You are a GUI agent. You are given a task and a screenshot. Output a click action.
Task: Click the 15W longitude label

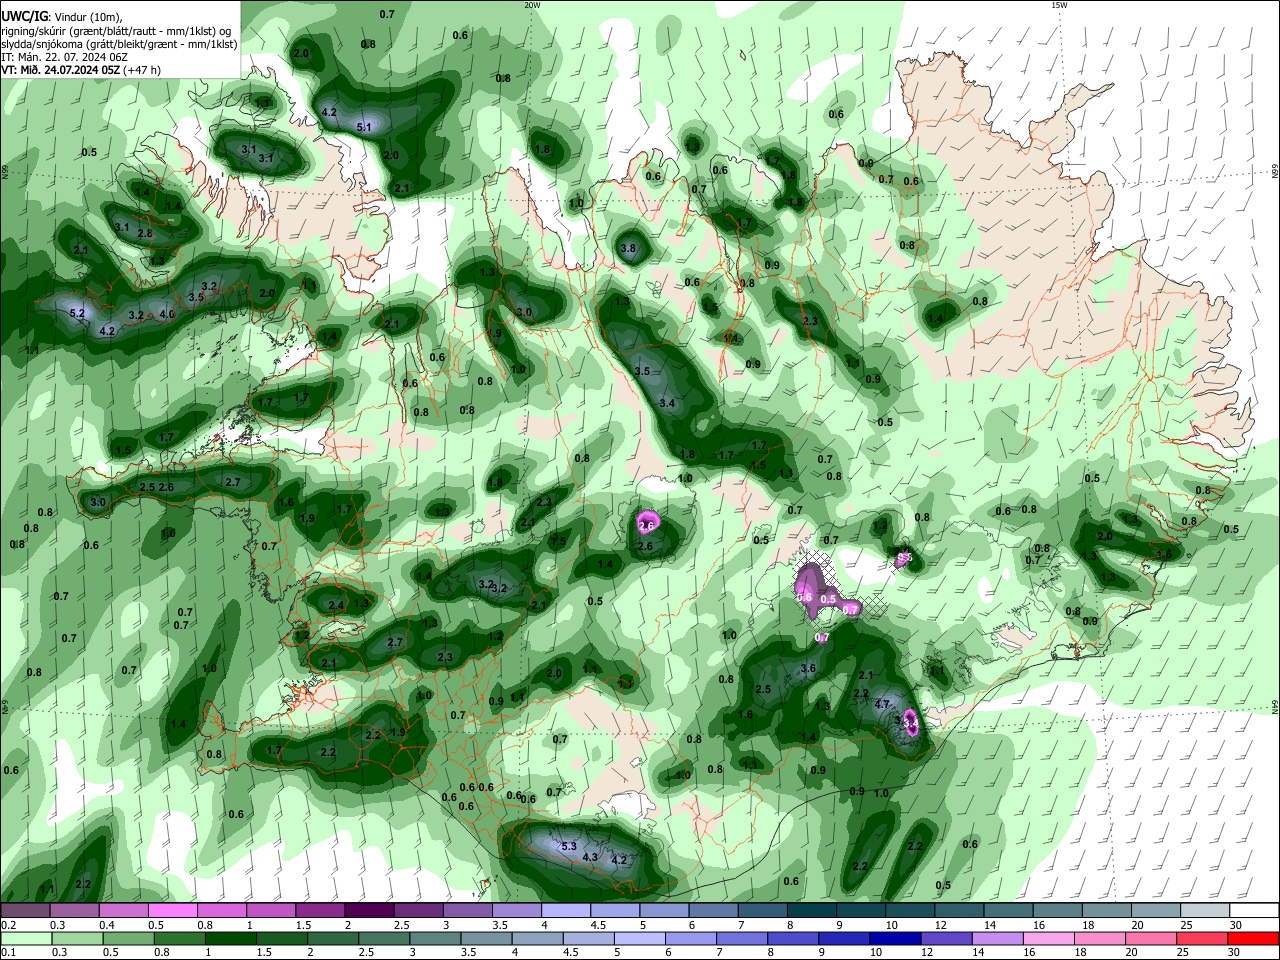point(1059,5)
